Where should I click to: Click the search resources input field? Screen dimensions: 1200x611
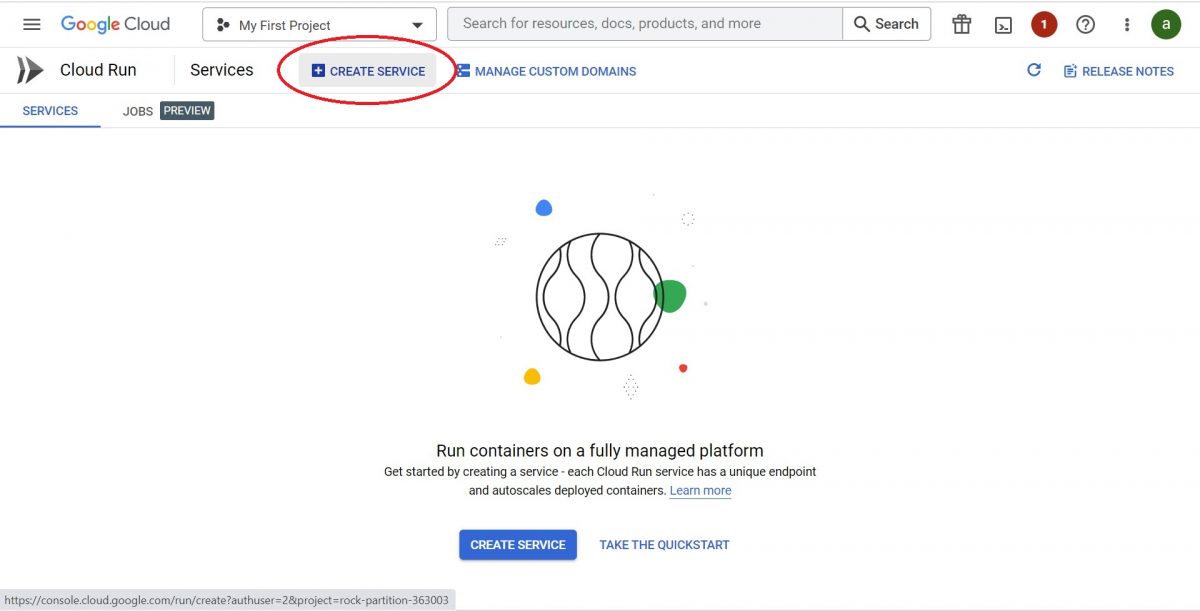click(x=645, y=24)
